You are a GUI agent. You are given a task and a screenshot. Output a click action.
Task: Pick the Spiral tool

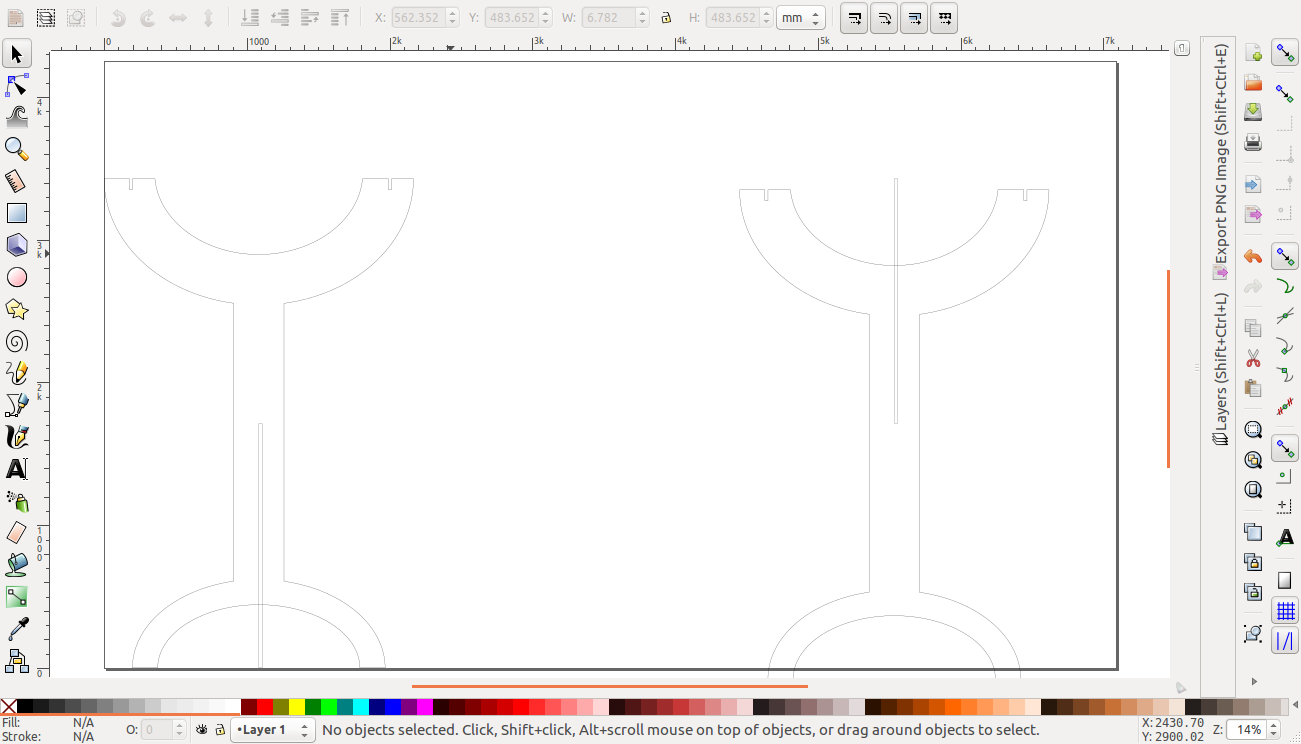point(17,341)
